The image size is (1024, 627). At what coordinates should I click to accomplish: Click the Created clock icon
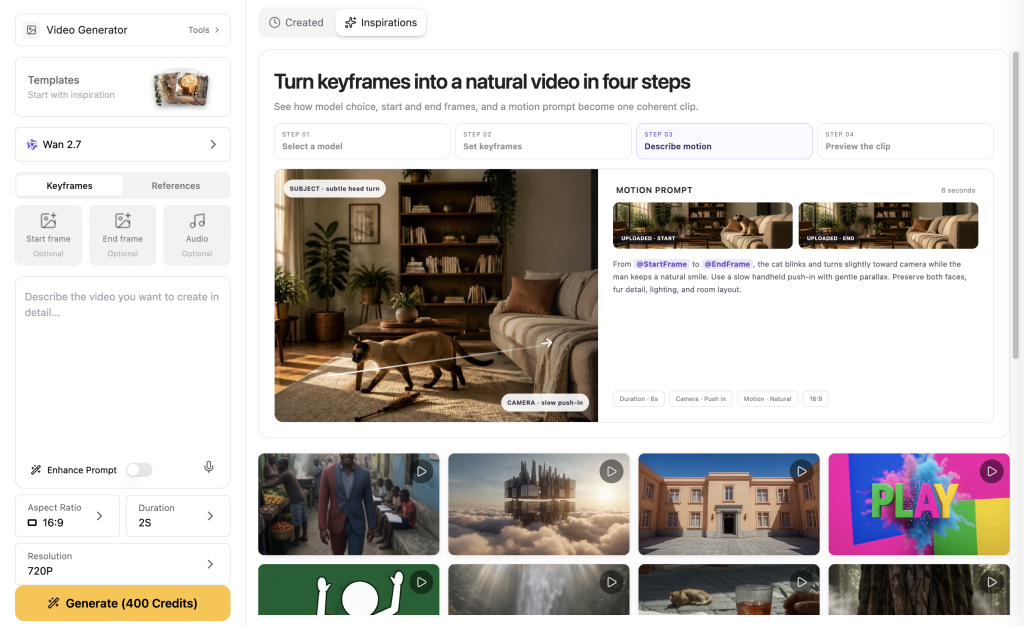point(275,22)
